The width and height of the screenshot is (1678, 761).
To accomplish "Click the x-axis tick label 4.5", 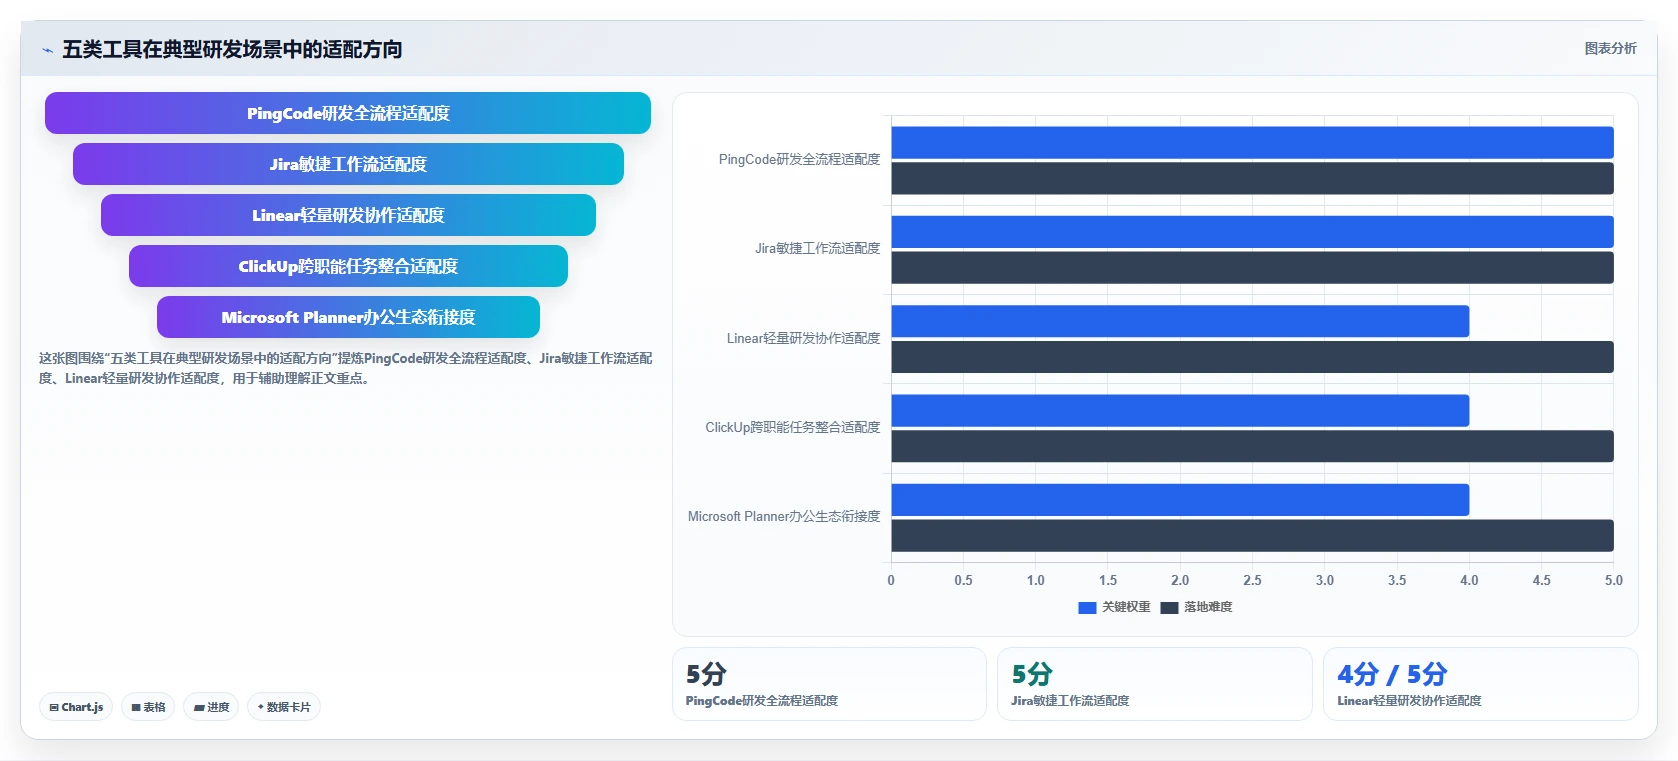I will pyautogui.click(x=1542, y=580).
